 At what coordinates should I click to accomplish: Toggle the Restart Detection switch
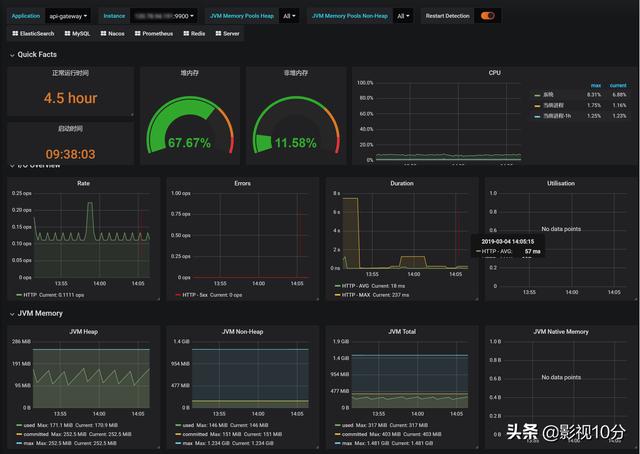click(487, 16)
